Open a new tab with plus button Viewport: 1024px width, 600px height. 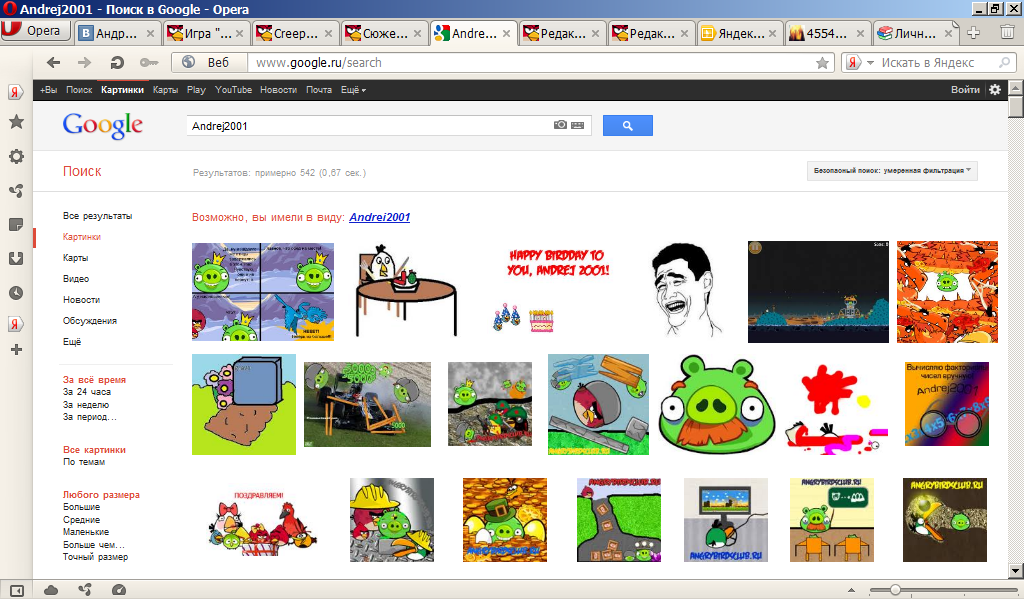tap(974, 33)
